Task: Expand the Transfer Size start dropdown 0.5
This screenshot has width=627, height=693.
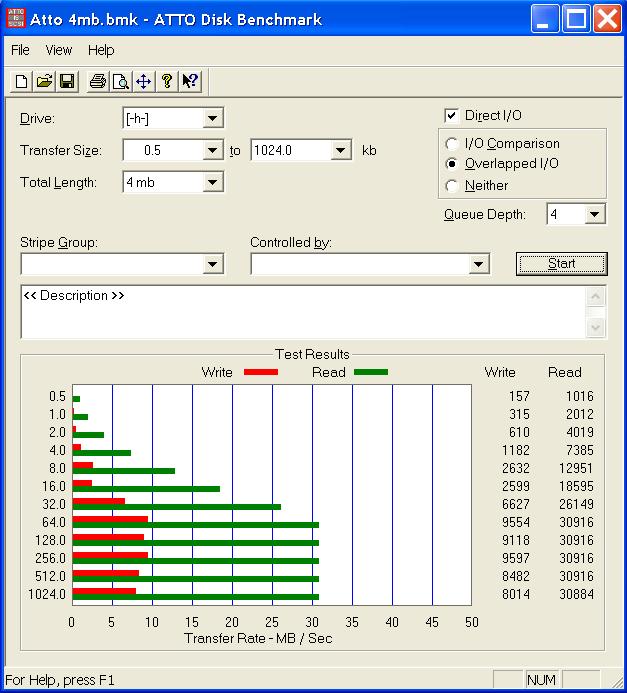Action: point(213,150)
